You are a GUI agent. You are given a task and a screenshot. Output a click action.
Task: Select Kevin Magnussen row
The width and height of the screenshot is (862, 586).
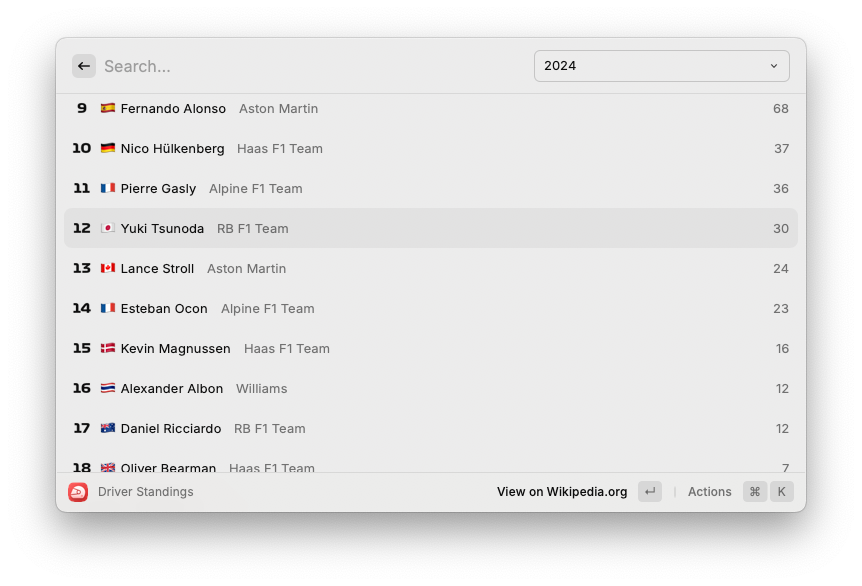(431, 349)
